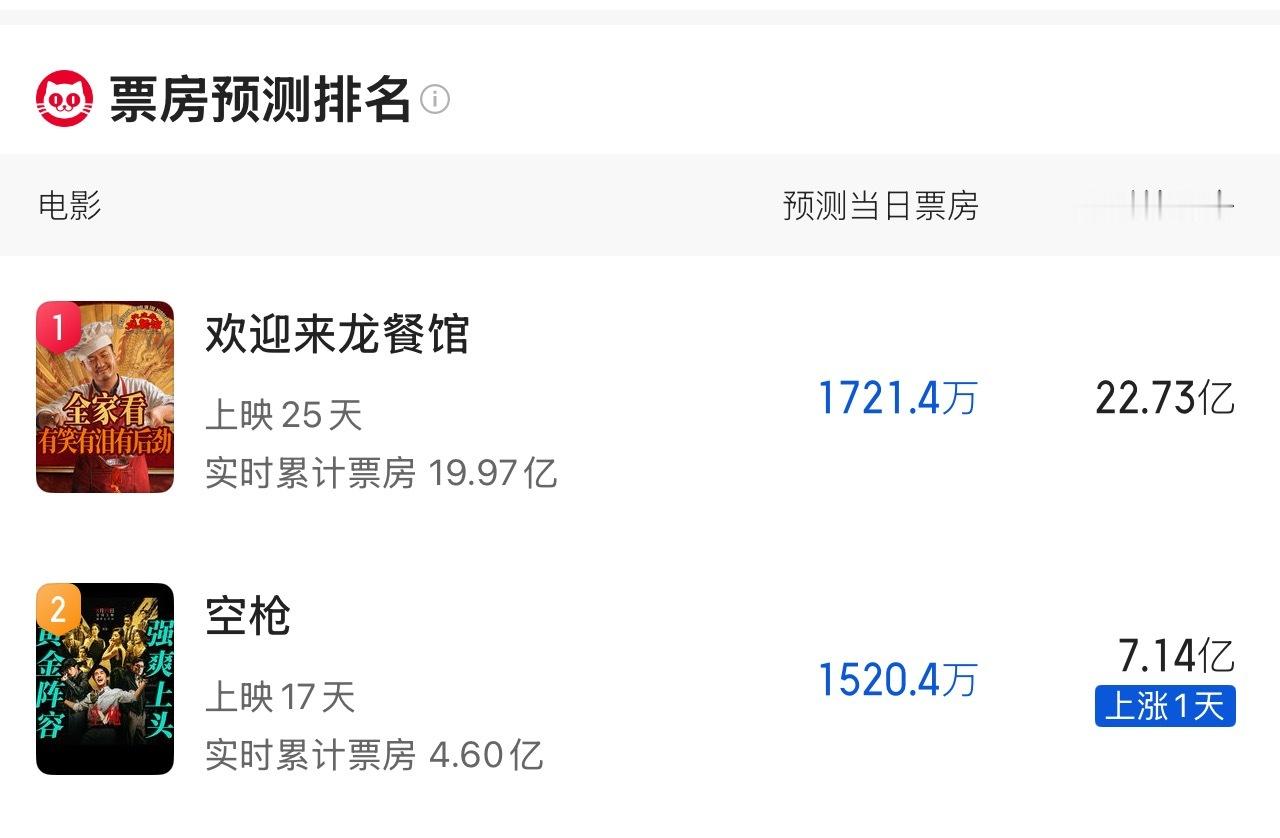The height and width of the screenshot is (838, 1280).
Task: Click the 上映 25 天 label
Action: tap(283, 415)
